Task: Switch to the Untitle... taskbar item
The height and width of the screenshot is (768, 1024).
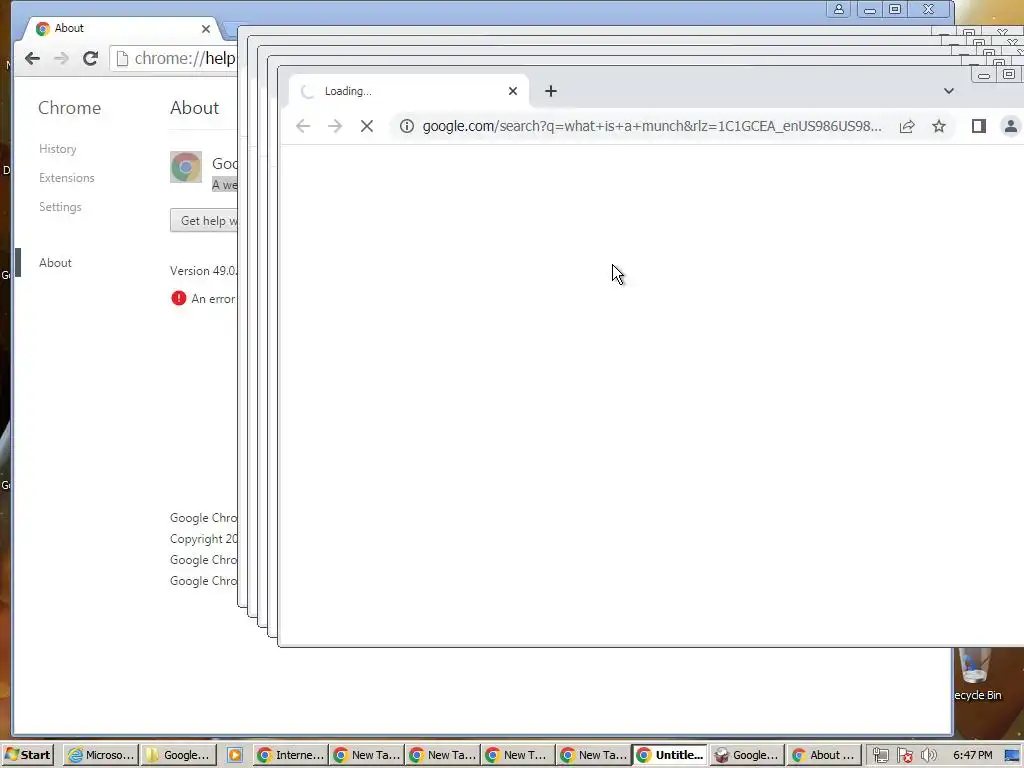Action: click(669, 755)
